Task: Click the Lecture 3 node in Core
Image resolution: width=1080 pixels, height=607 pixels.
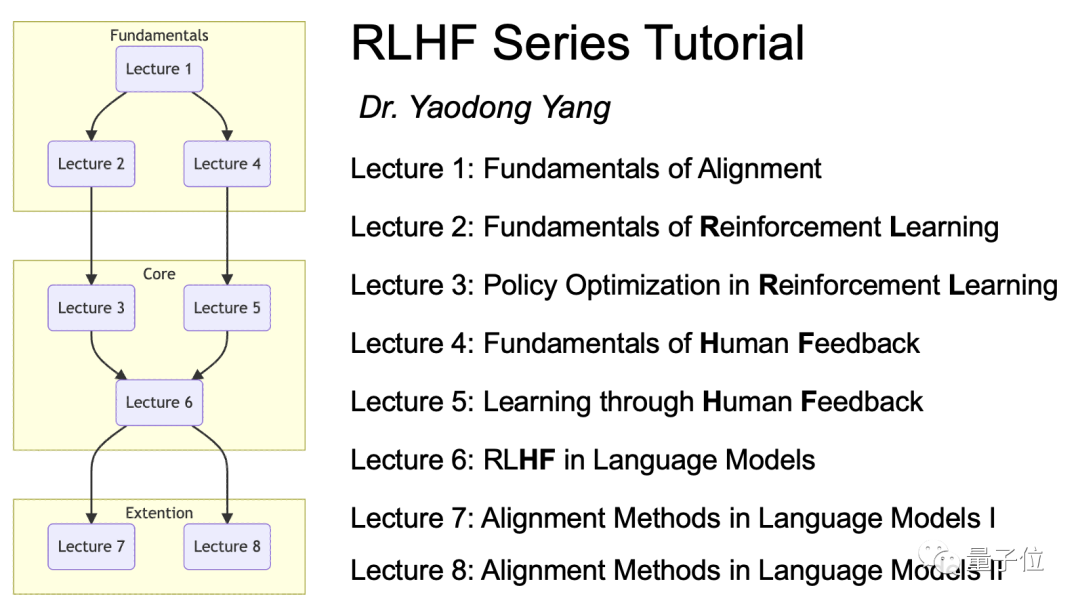Action: 91,308
